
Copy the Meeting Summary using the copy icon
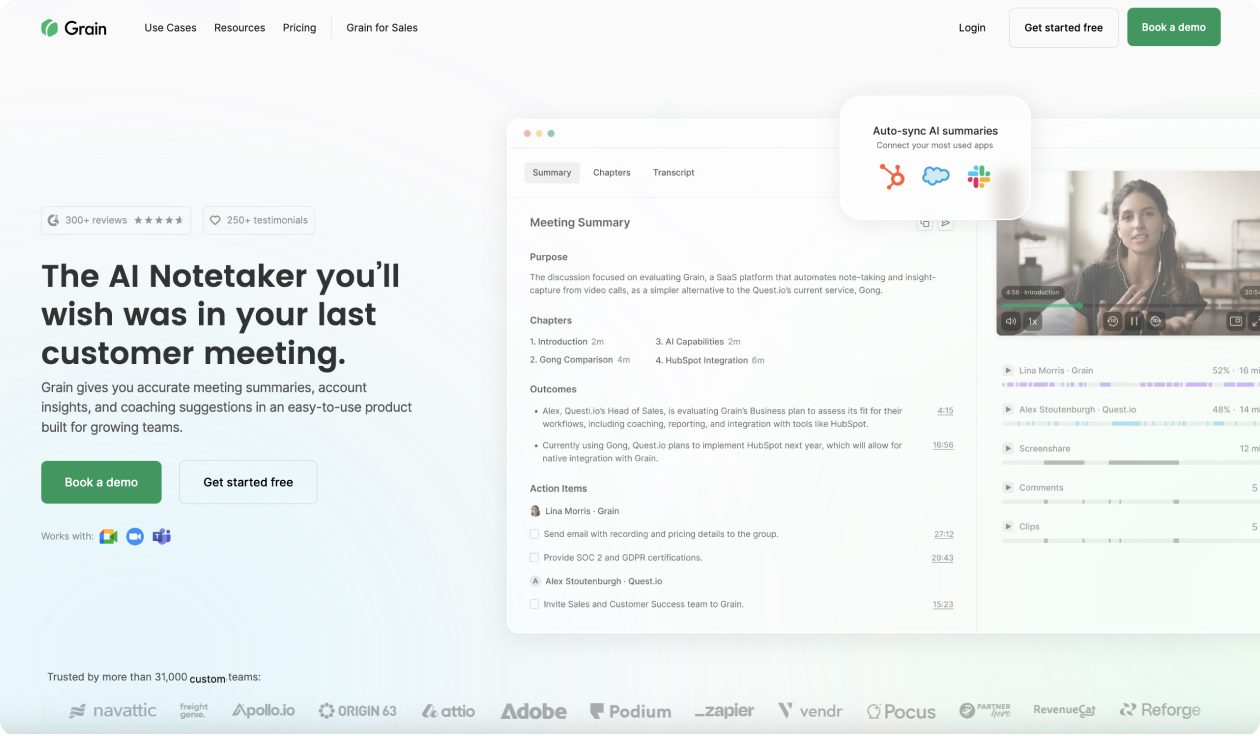[x=924, y=222]
